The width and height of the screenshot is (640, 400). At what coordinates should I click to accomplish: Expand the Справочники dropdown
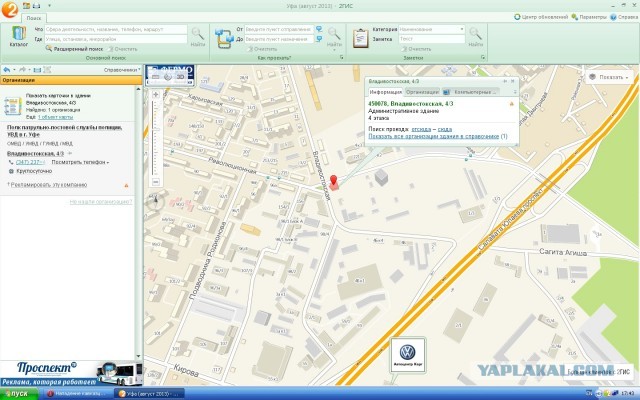pos(122,69)
